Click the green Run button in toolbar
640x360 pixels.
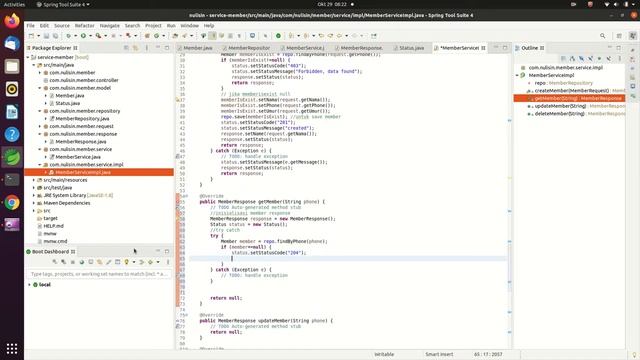pyautogui.click(x=83, y=36)
